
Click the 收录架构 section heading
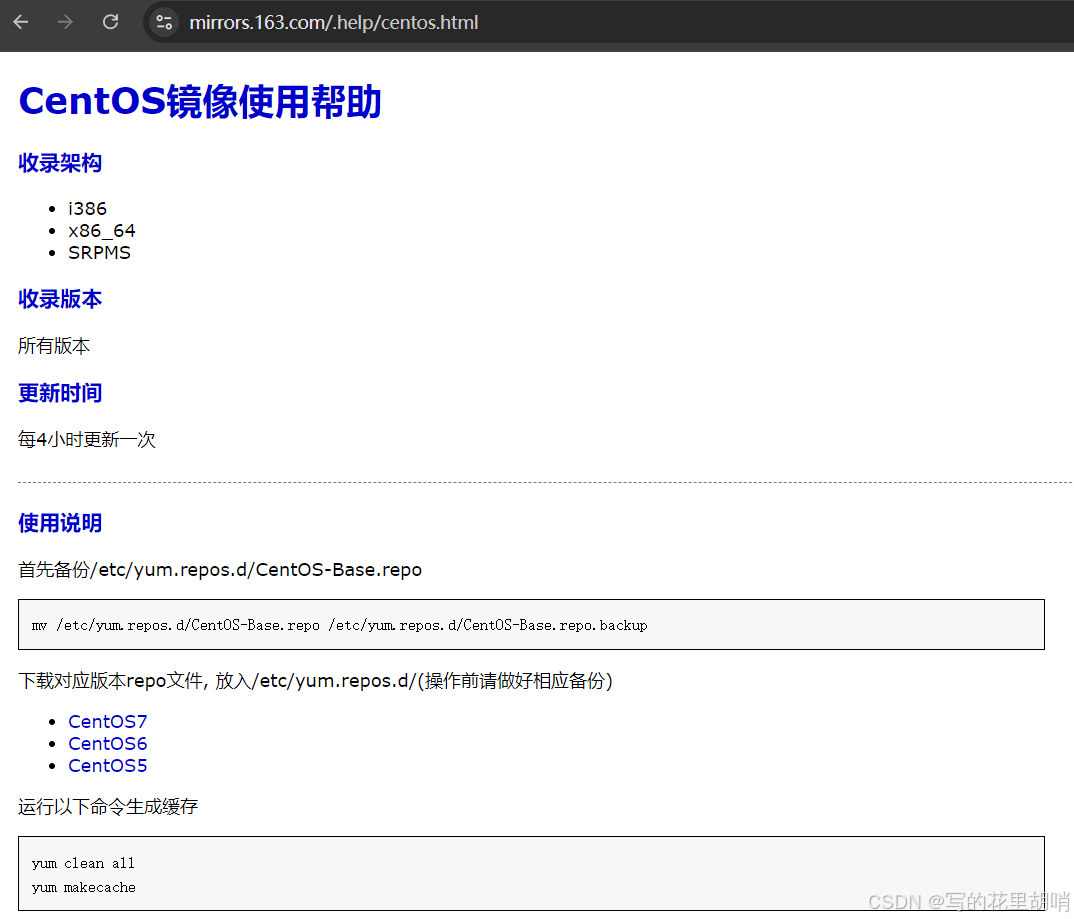pos(59,163)
